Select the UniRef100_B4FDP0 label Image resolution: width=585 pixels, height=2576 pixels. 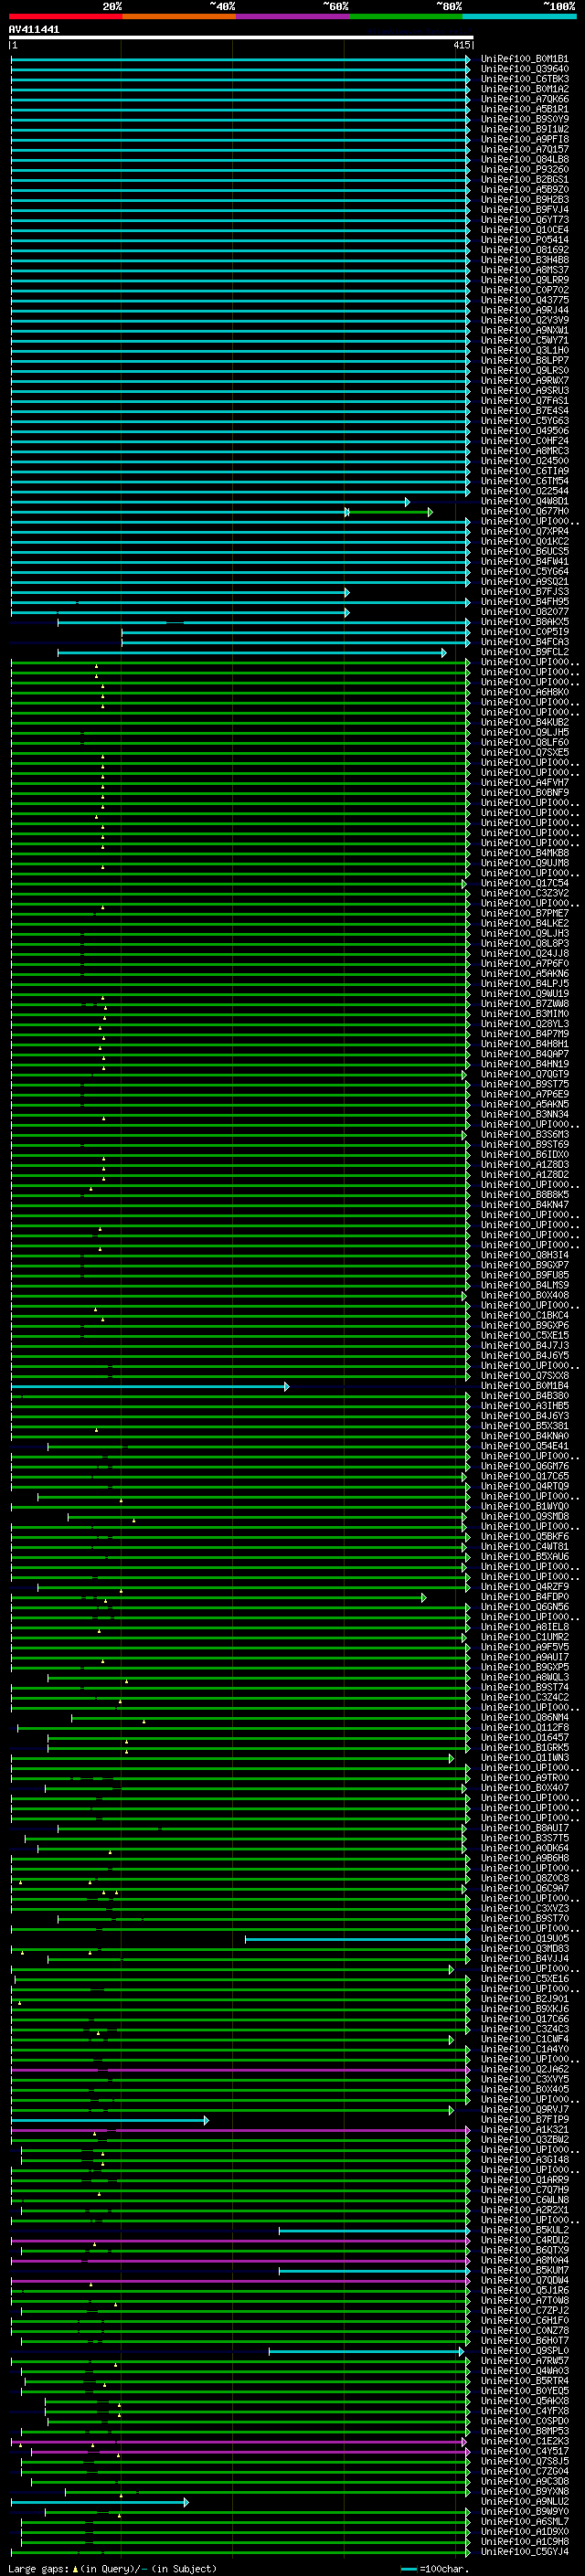tap(524, 1597)
